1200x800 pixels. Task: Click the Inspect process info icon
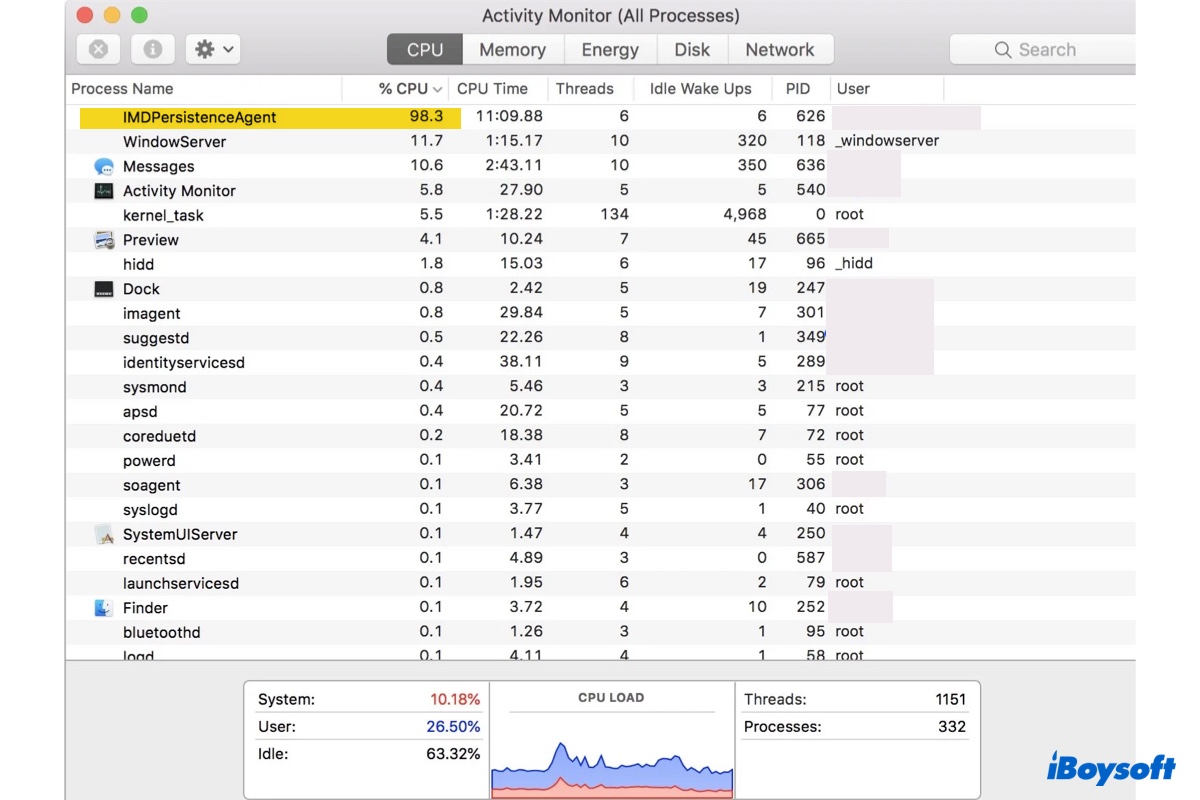(153, 49)
